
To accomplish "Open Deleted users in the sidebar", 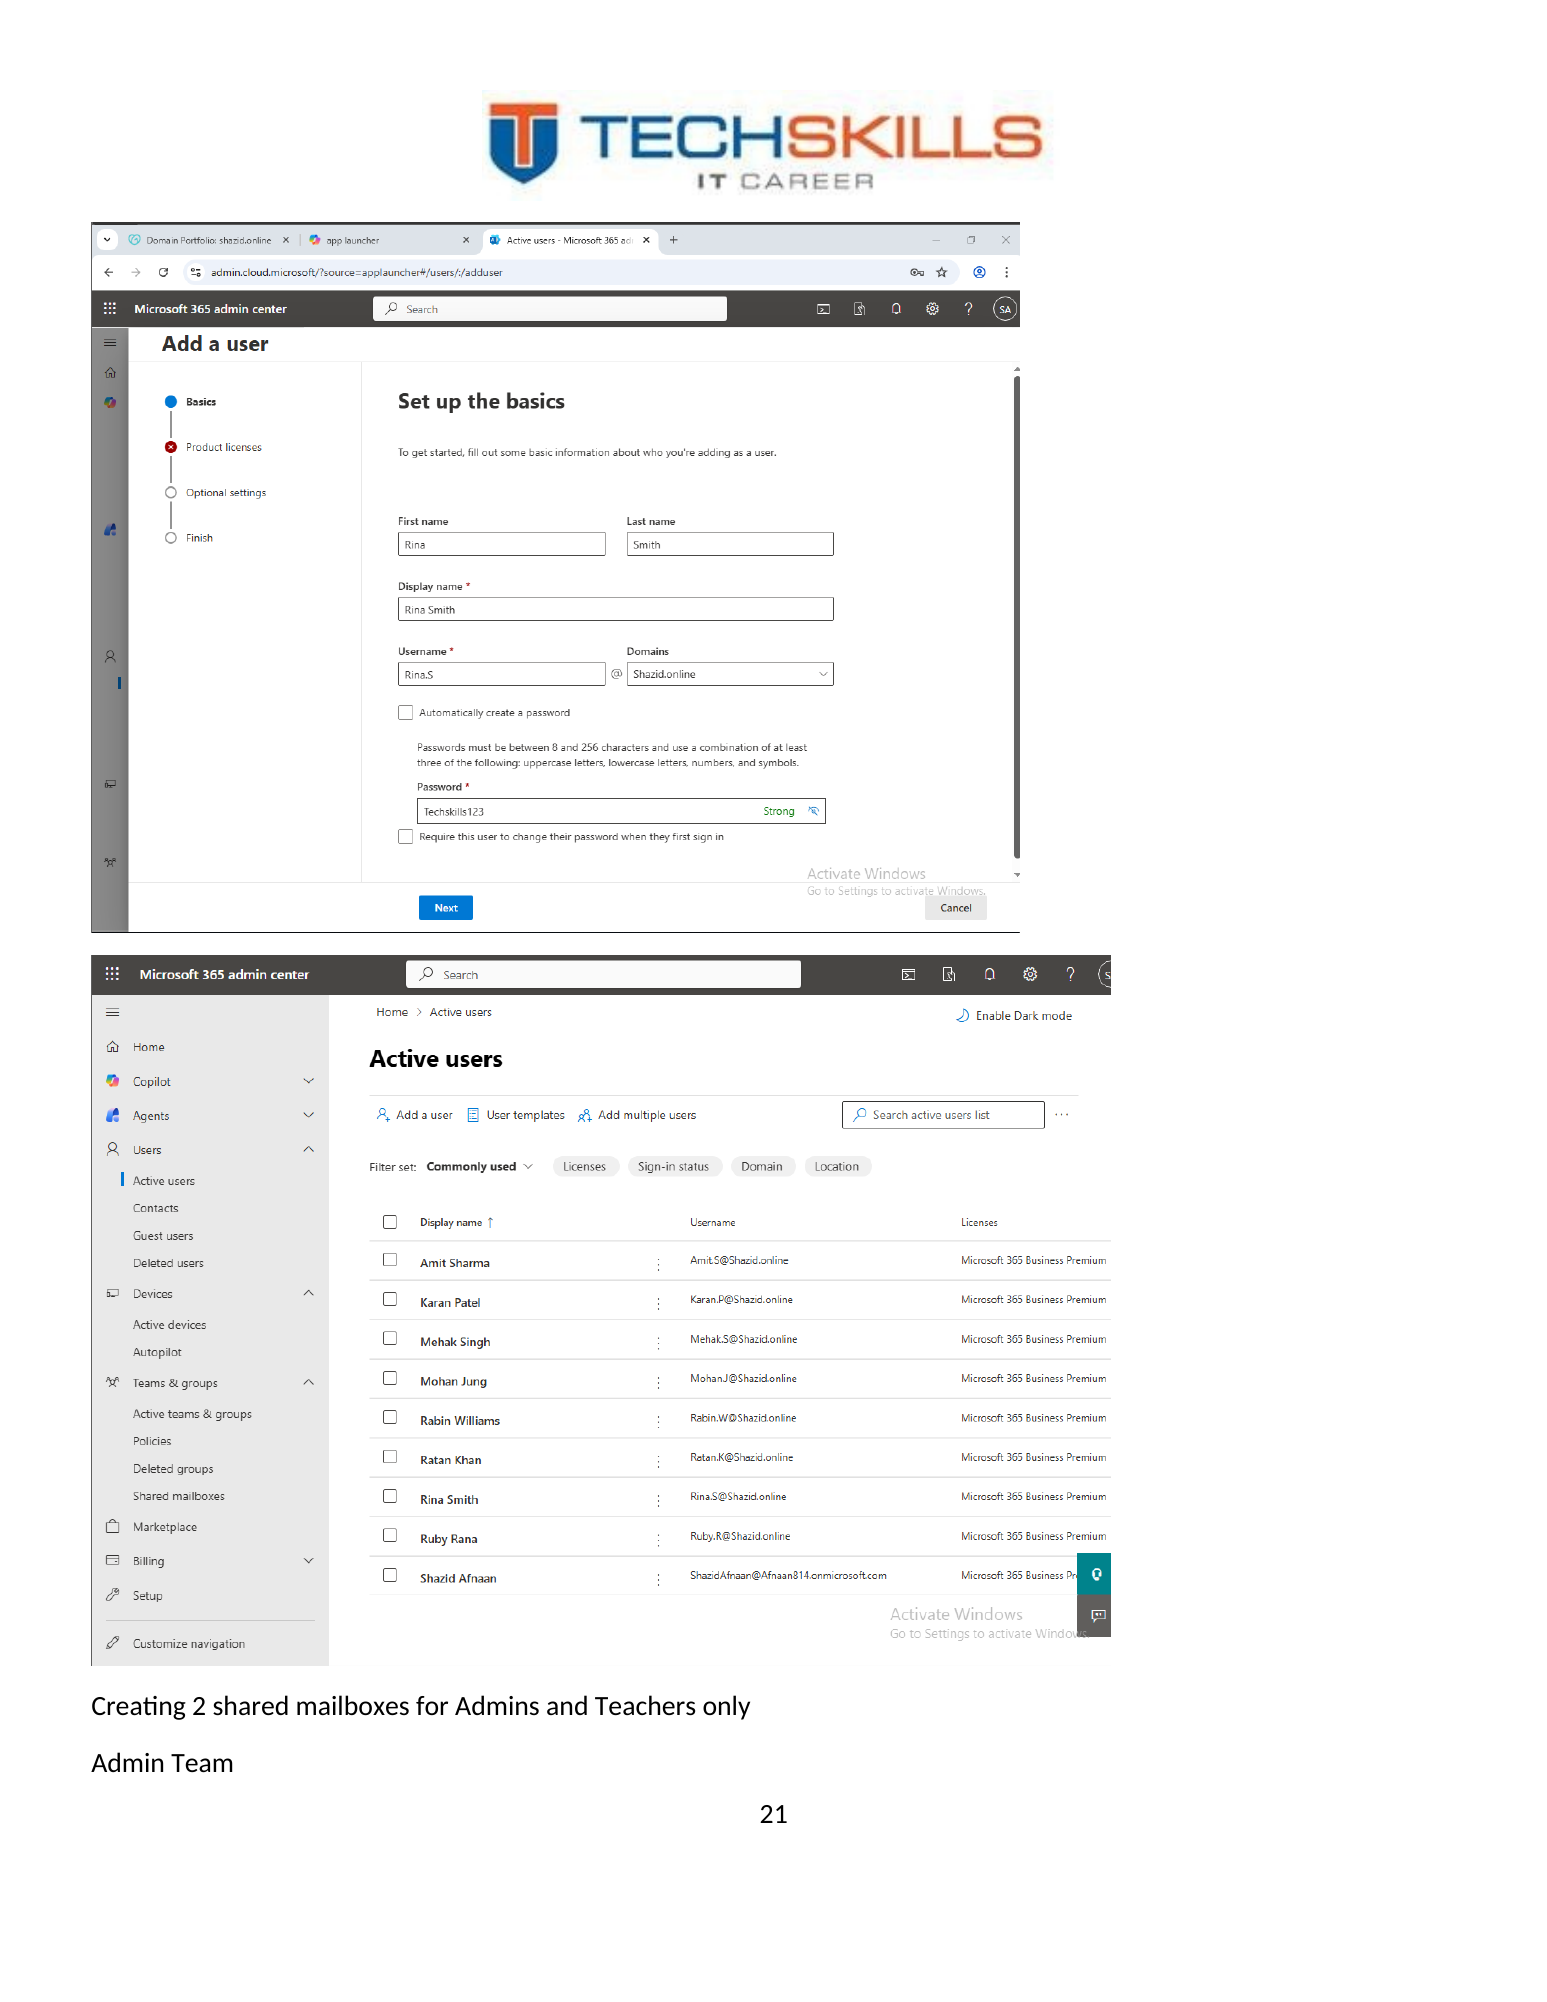I will click(x=168, y=1263).
